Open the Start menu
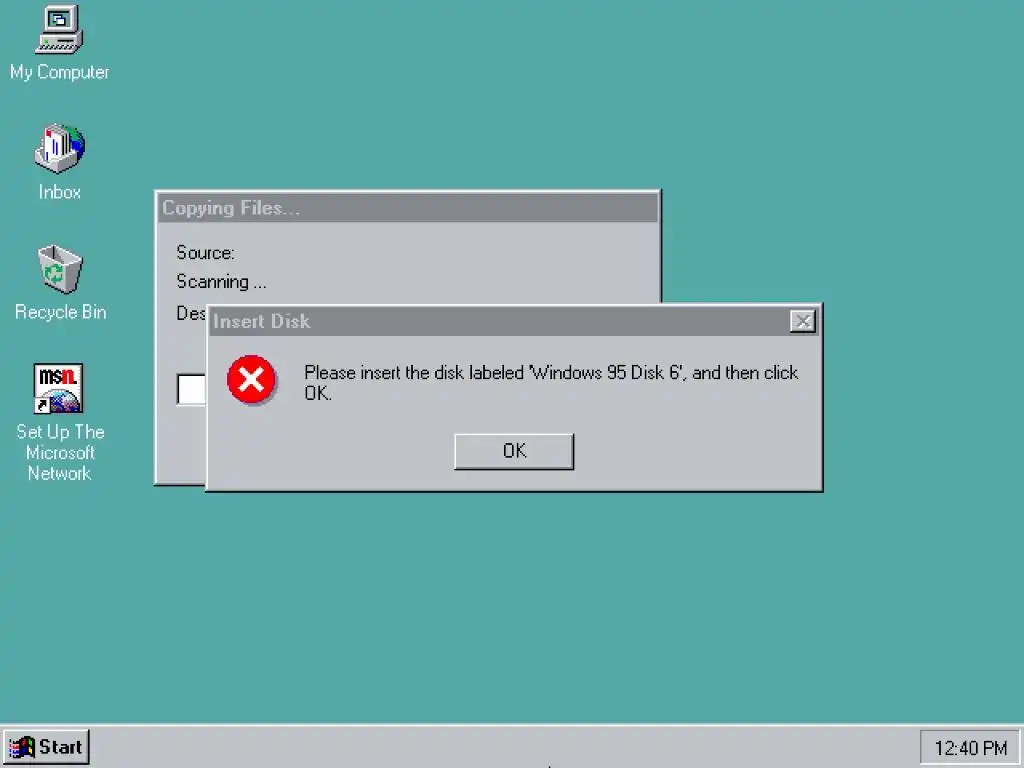This screenshot has width=1024, height=768. click(x=46, y=747)
